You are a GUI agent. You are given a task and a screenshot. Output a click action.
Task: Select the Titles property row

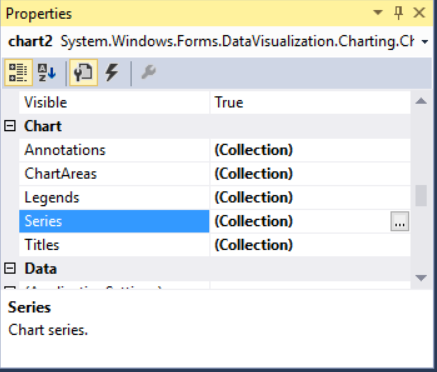coord(215,245)
